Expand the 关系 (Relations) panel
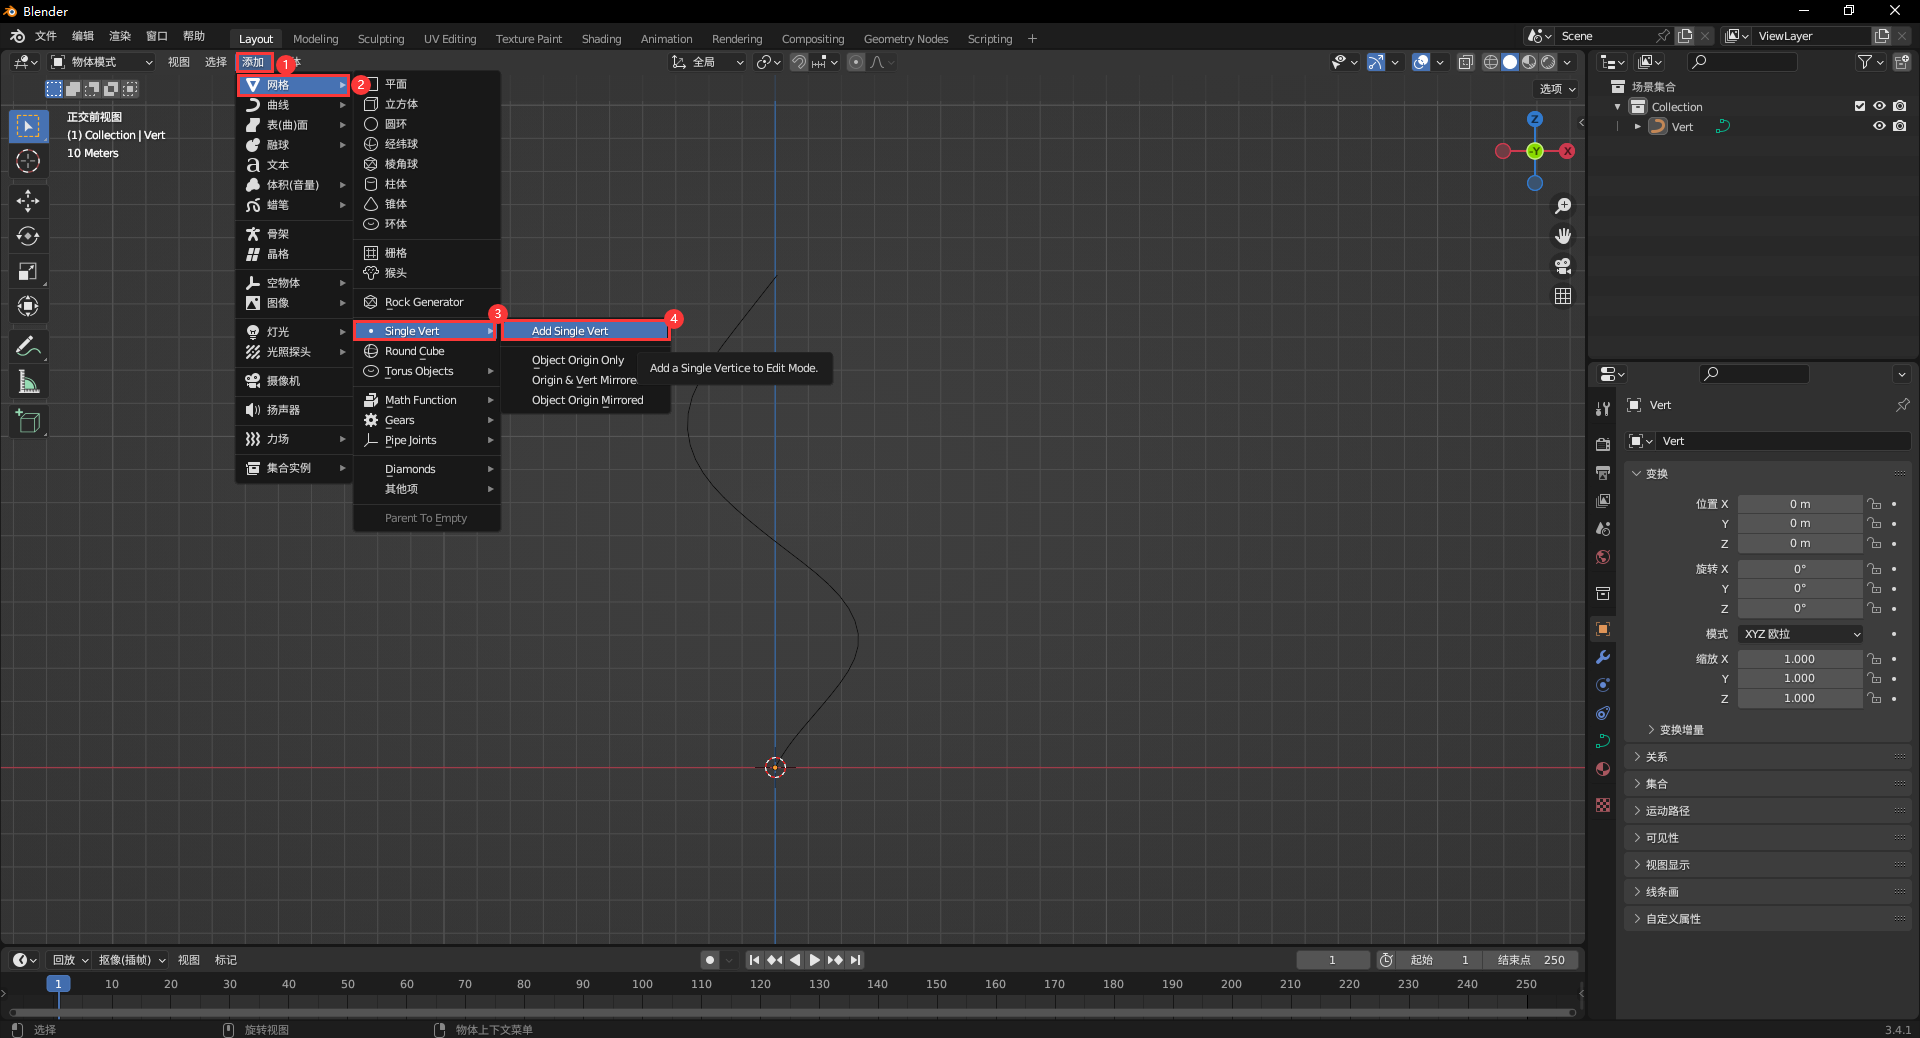This screenshot has height=1038, width=1920. (x=1657, y=757)
